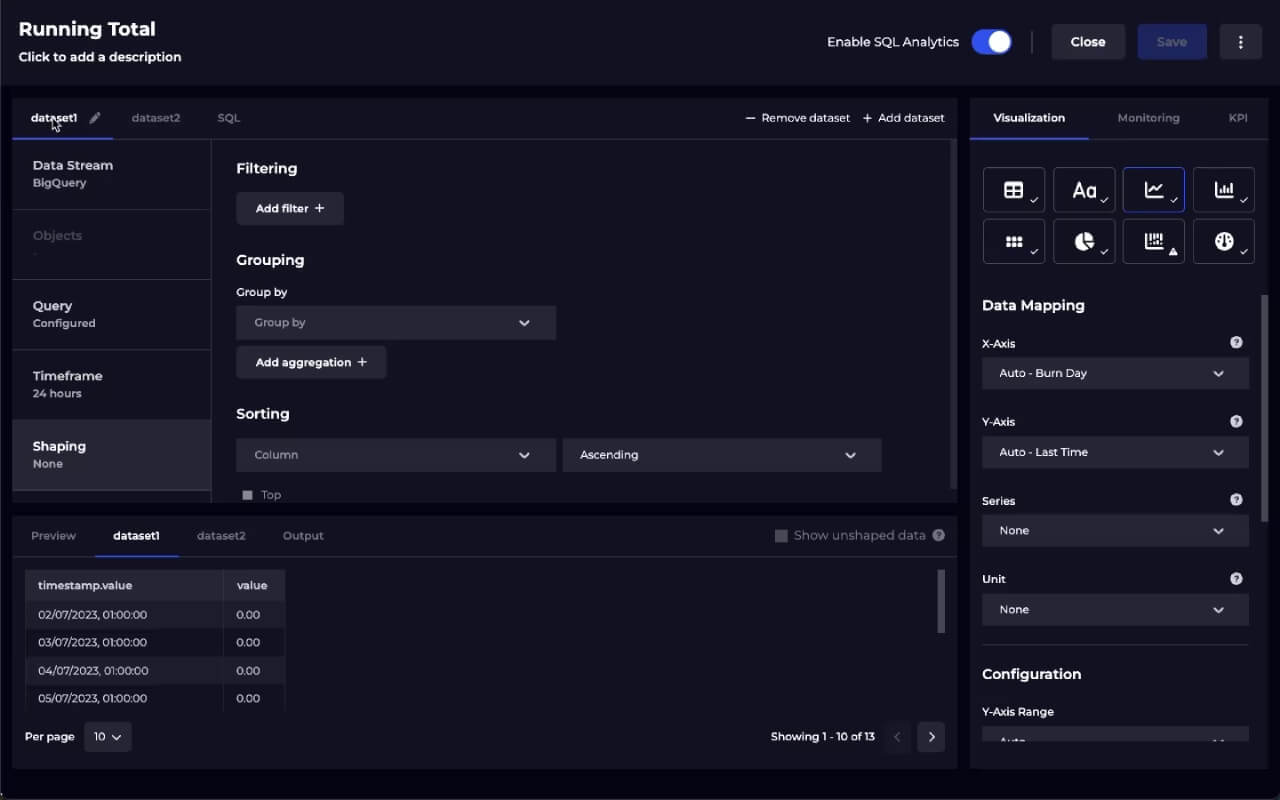Click the 03/07/2023, 01:00:00 cell
This screenshot has height=800, width=1280.
[124, 643]
